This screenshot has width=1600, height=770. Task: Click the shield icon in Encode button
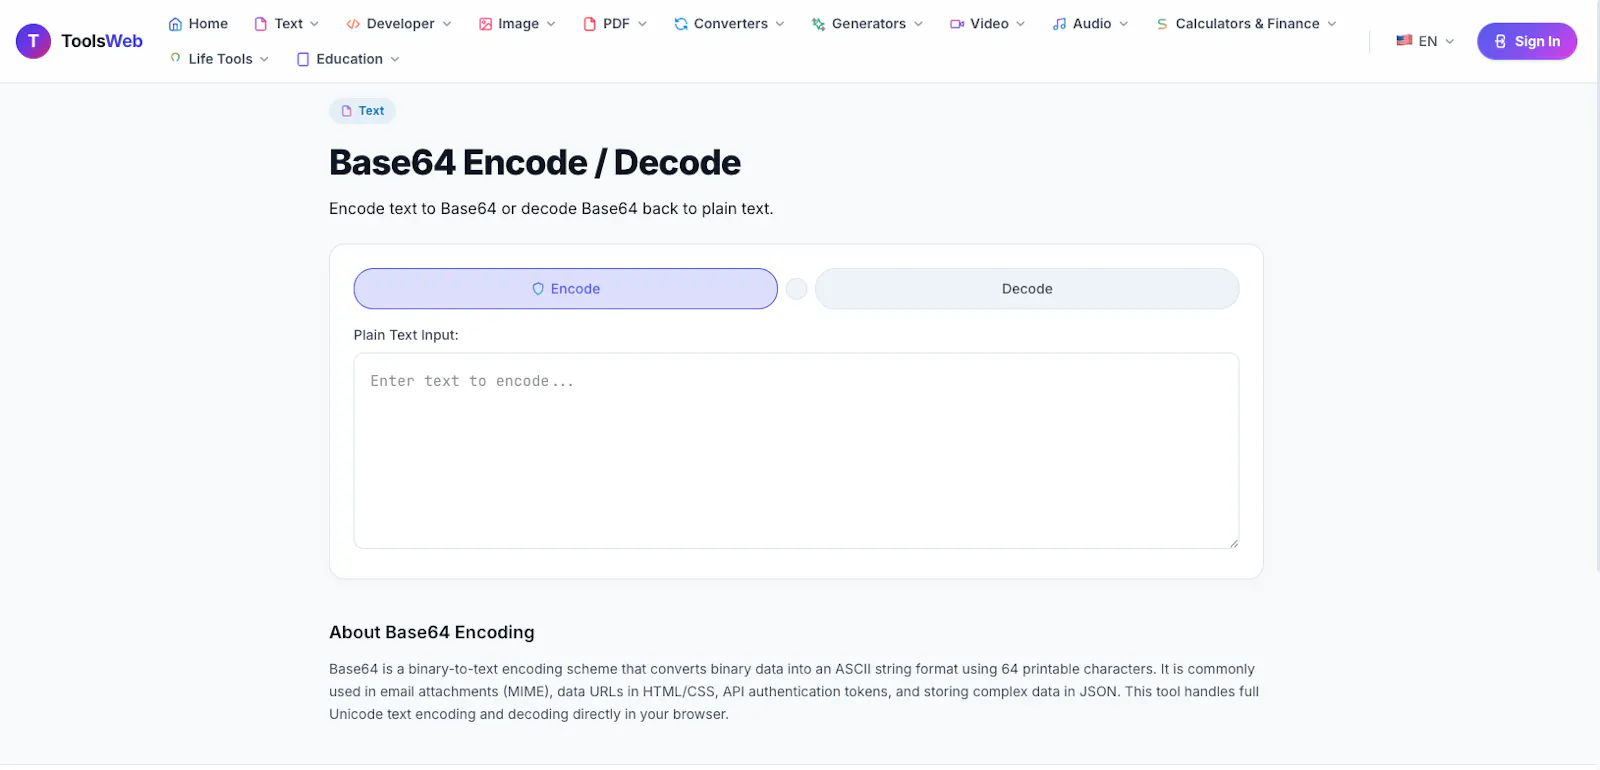tap(538, 289)
